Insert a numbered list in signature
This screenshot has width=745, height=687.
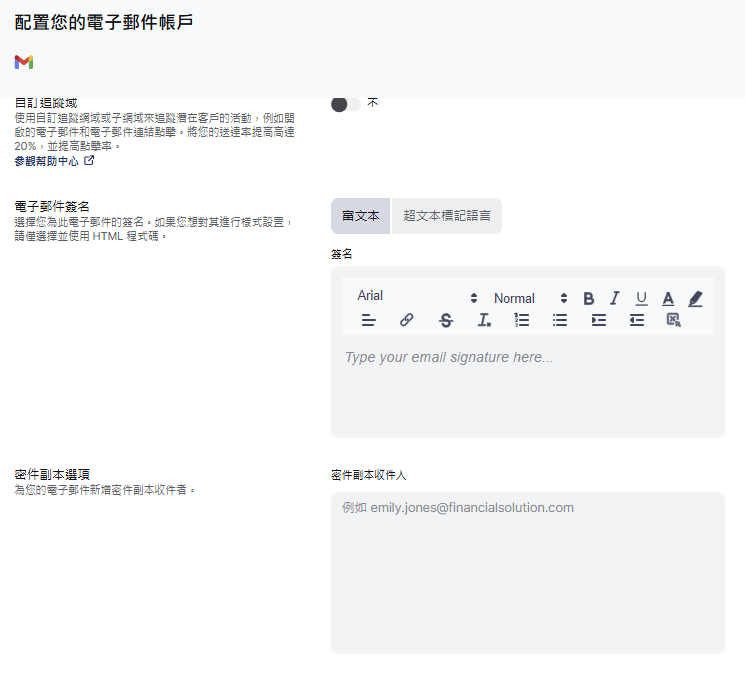(522, 320)
